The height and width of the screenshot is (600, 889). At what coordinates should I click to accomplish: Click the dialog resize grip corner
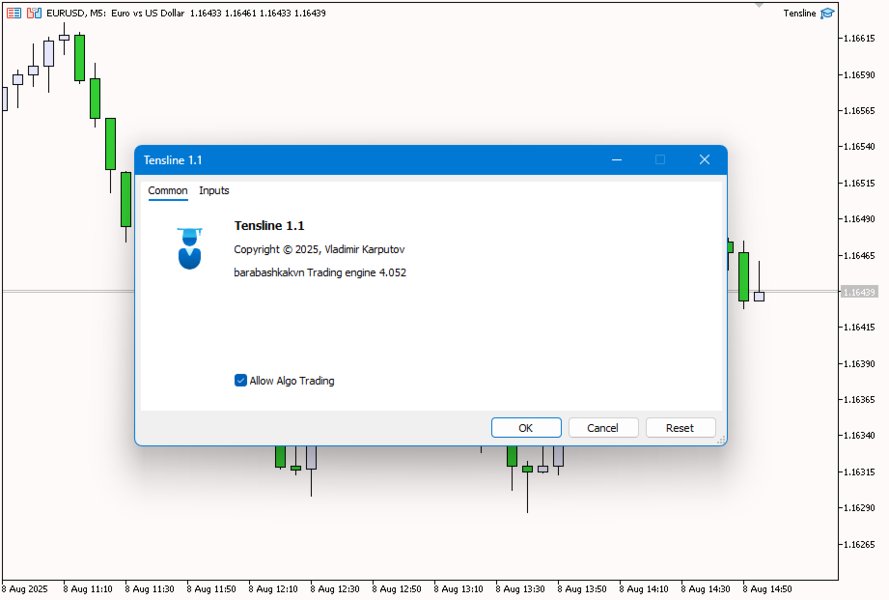pyautogui.click(x=721, y=440)
